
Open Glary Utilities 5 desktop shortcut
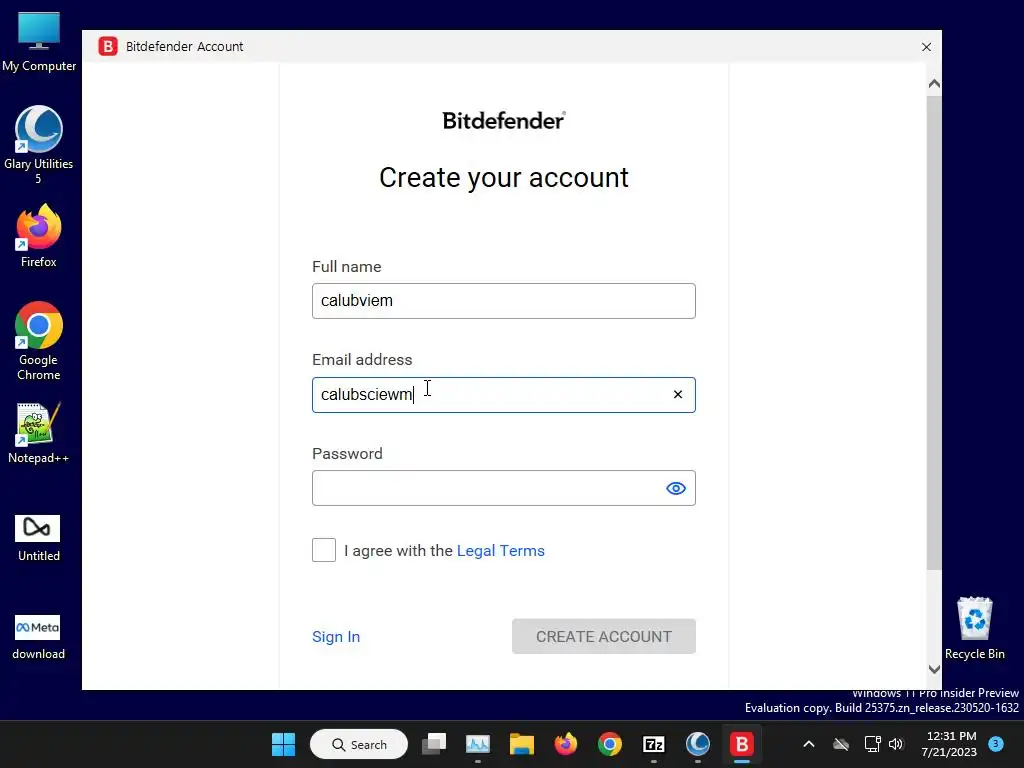pyautogui.click(x=39, y=145)
